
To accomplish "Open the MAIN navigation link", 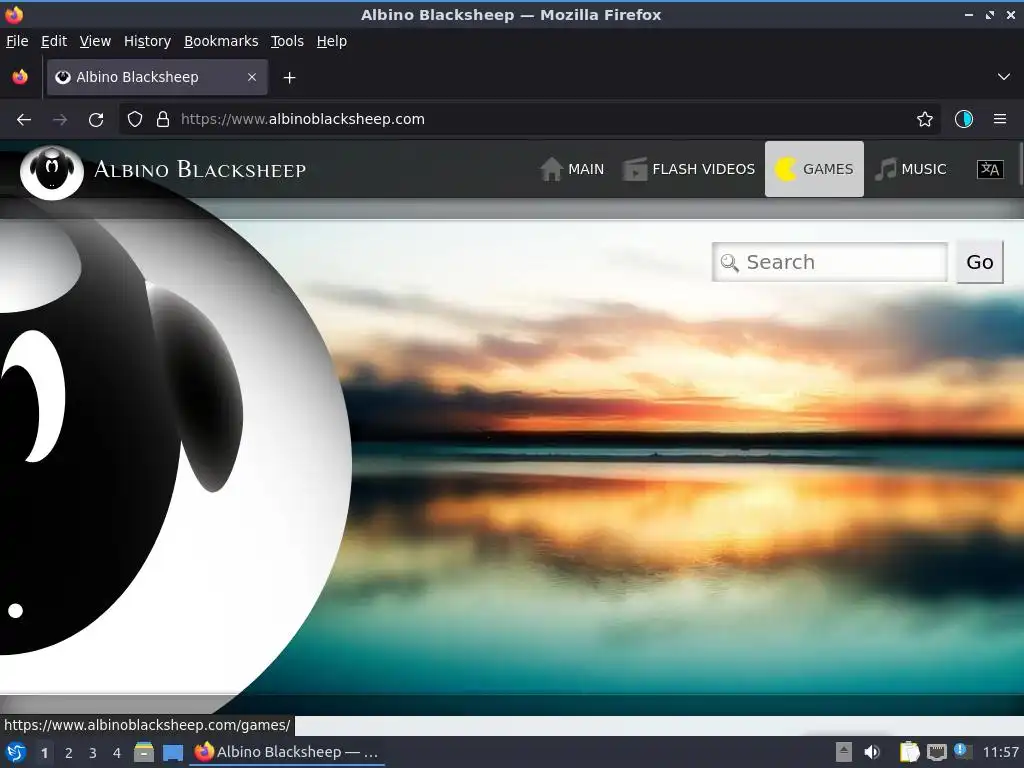I will (572, 169).
